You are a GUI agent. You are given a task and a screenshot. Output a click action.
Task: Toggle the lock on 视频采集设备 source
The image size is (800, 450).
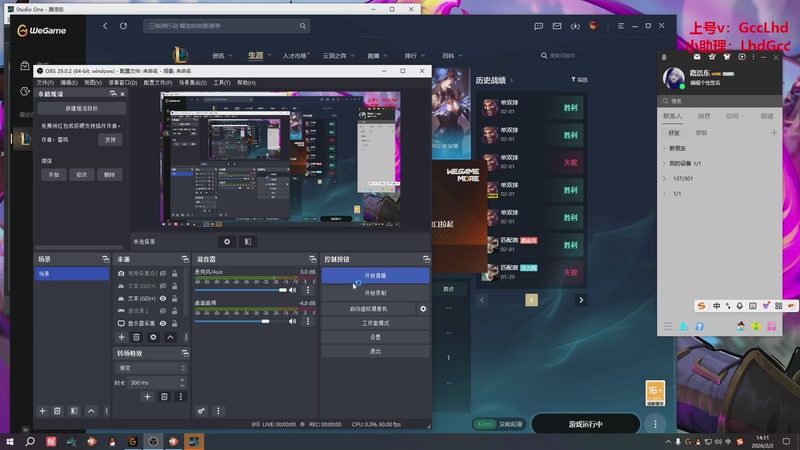[174, 273]
